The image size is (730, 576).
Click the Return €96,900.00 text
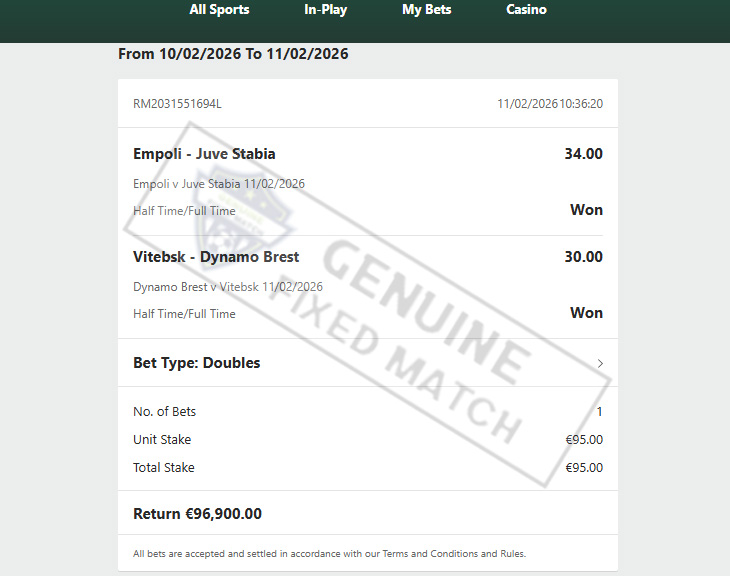(197, 514)
